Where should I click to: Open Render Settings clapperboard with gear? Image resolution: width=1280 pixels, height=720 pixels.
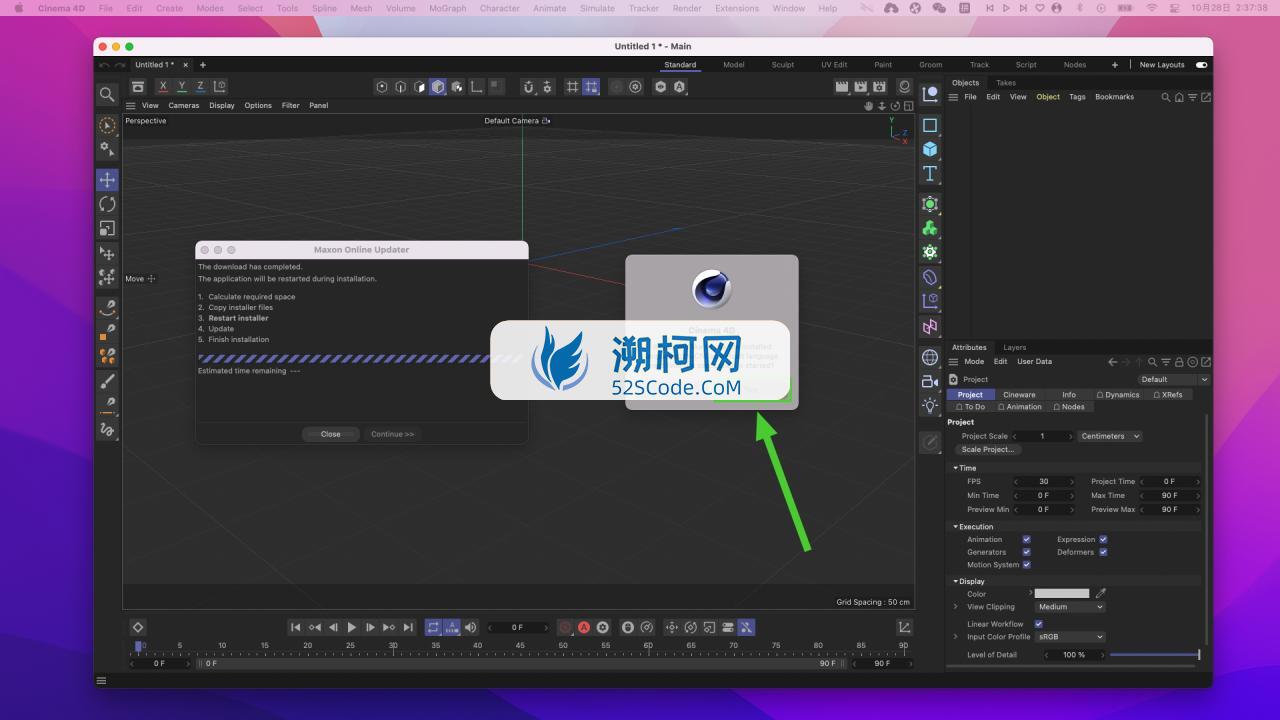coord(879,87)
